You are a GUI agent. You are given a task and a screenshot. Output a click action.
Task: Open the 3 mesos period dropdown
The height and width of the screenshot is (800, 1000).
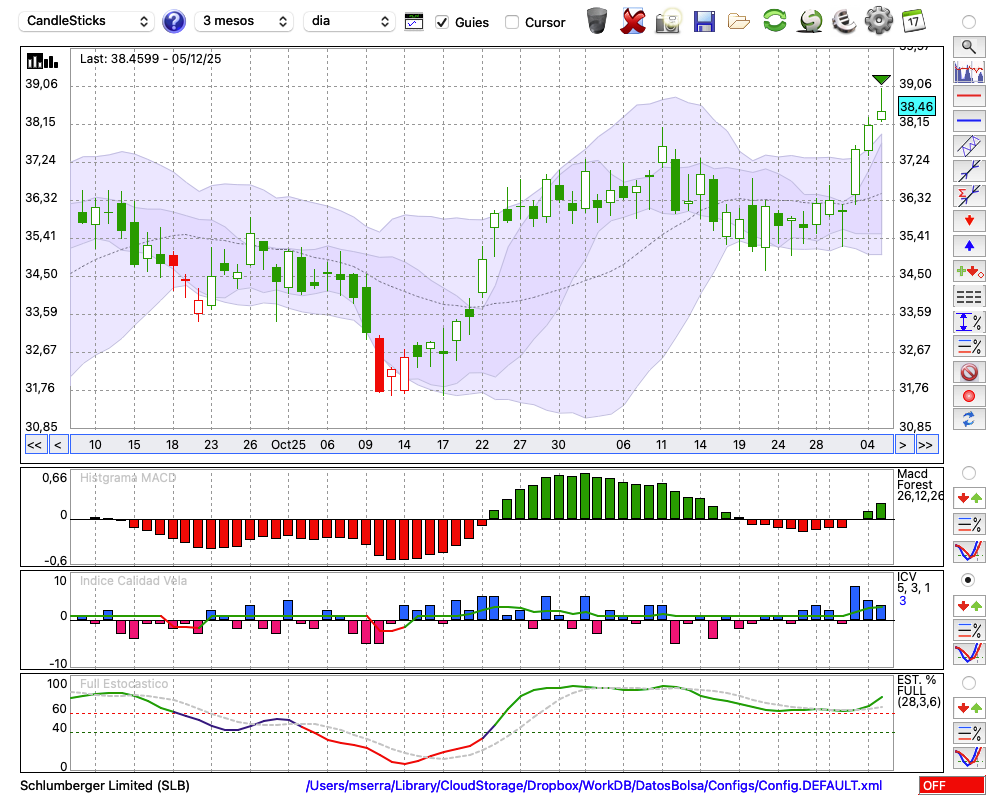click(x=245, y=21)
